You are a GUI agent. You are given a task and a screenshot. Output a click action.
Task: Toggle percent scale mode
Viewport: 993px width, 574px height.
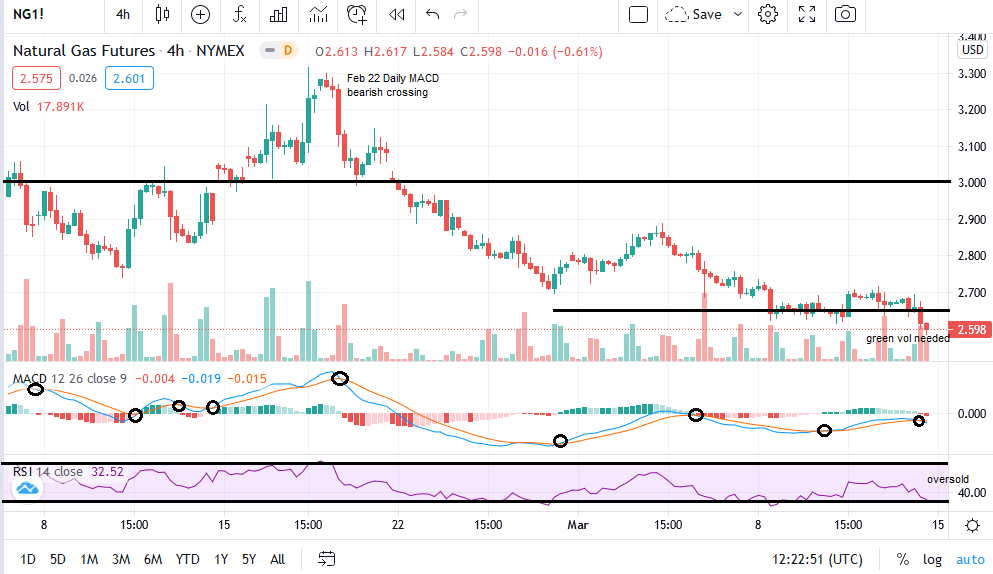point(902,559)
